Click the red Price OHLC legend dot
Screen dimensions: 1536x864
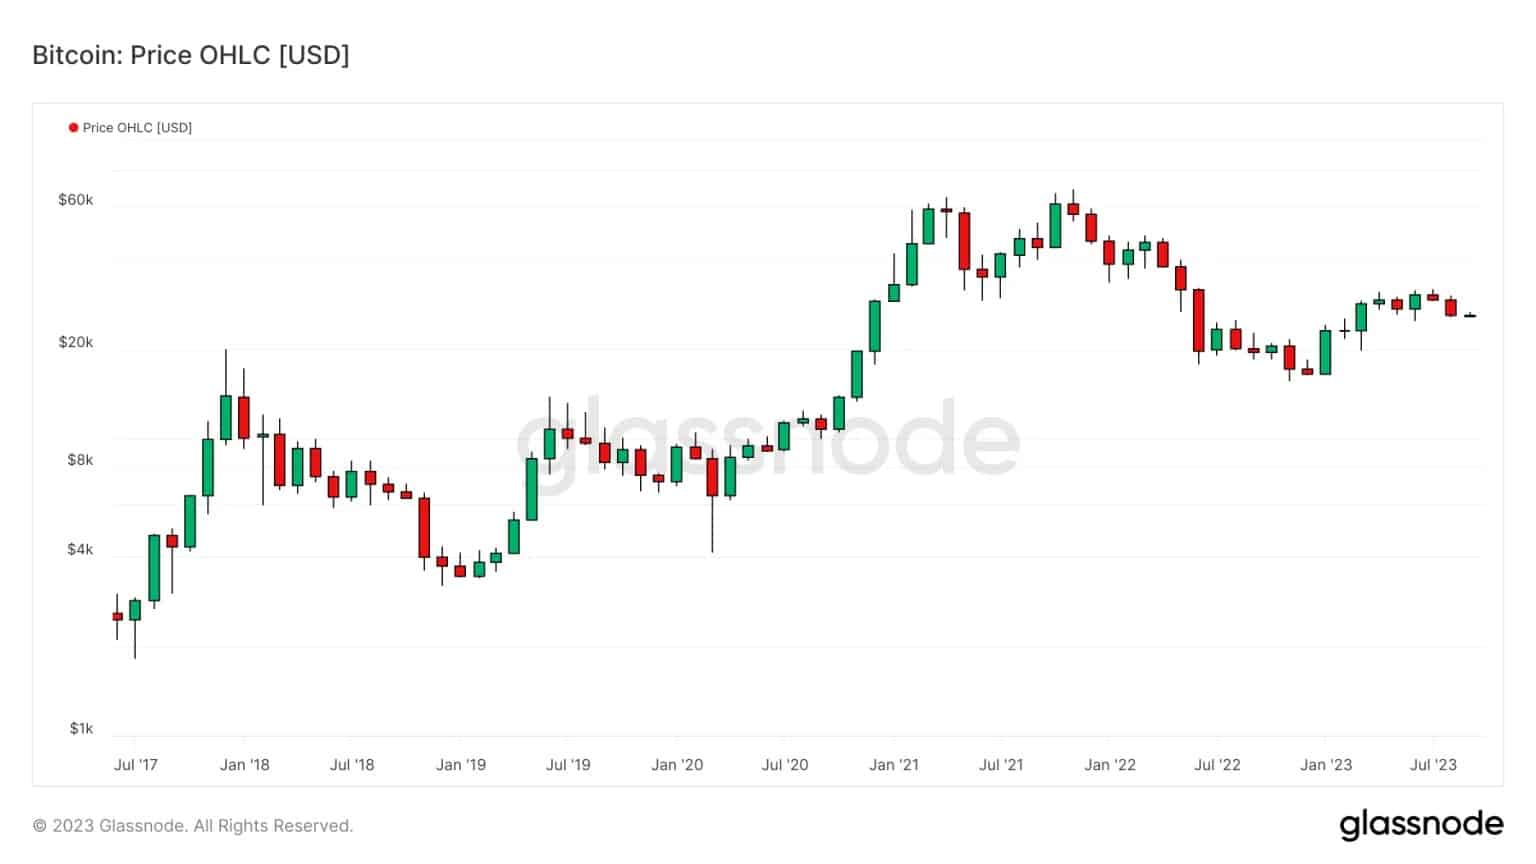[x=73, y=128]
